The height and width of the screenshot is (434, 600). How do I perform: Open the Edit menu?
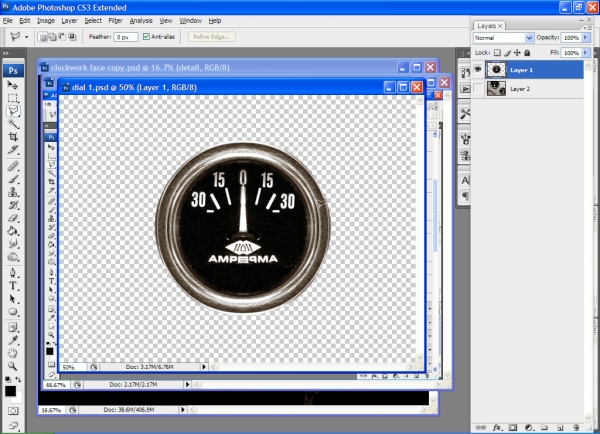pos(25,21)
